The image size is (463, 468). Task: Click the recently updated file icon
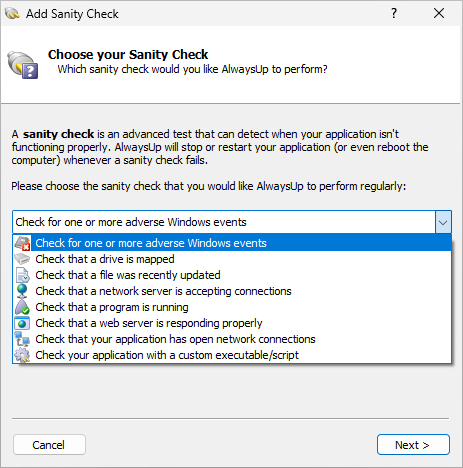[x=22, y=275]
